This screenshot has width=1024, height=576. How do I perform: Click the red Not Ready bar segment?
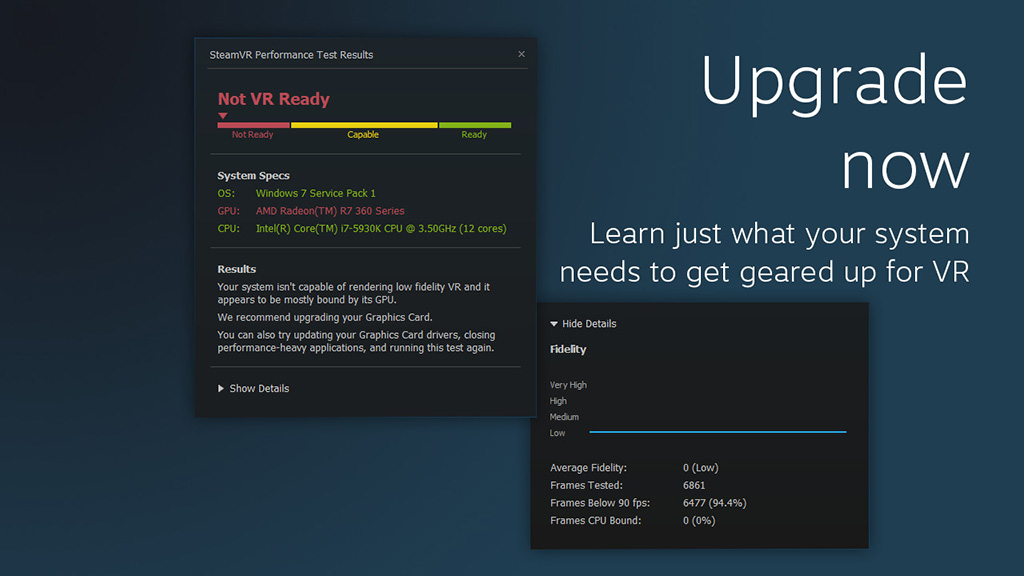click(x=253, y=125)
